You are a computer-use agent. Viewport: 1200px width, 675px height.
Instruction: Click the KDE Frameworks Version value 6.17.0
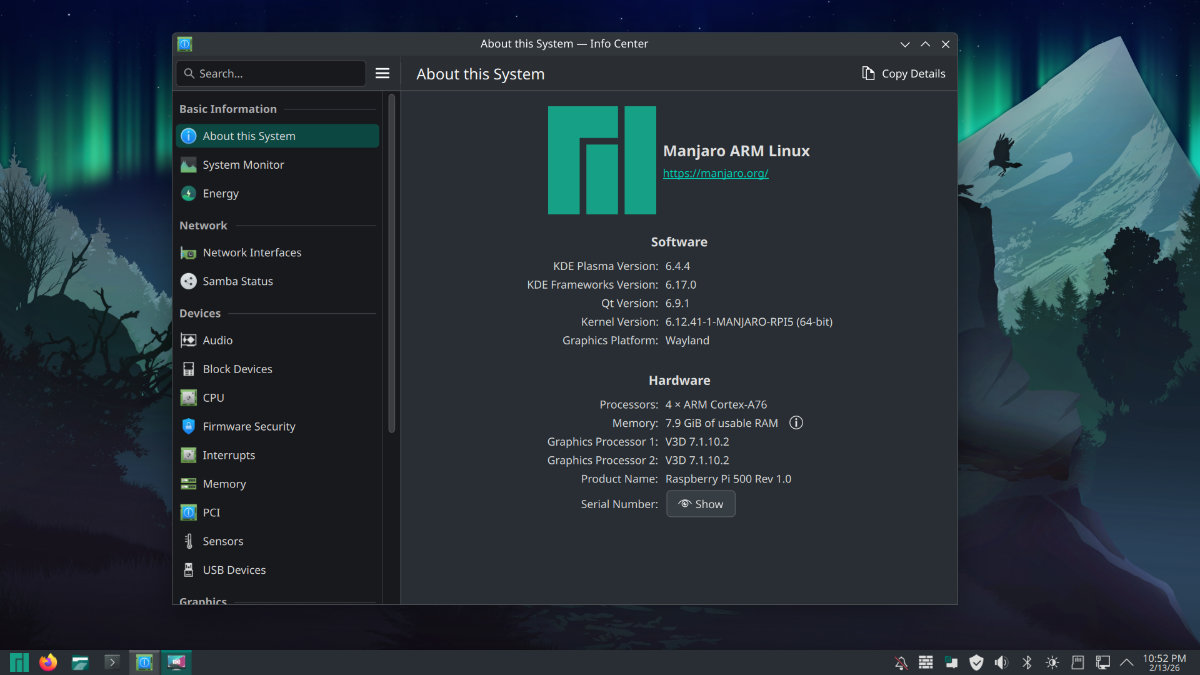click(681, 285)
